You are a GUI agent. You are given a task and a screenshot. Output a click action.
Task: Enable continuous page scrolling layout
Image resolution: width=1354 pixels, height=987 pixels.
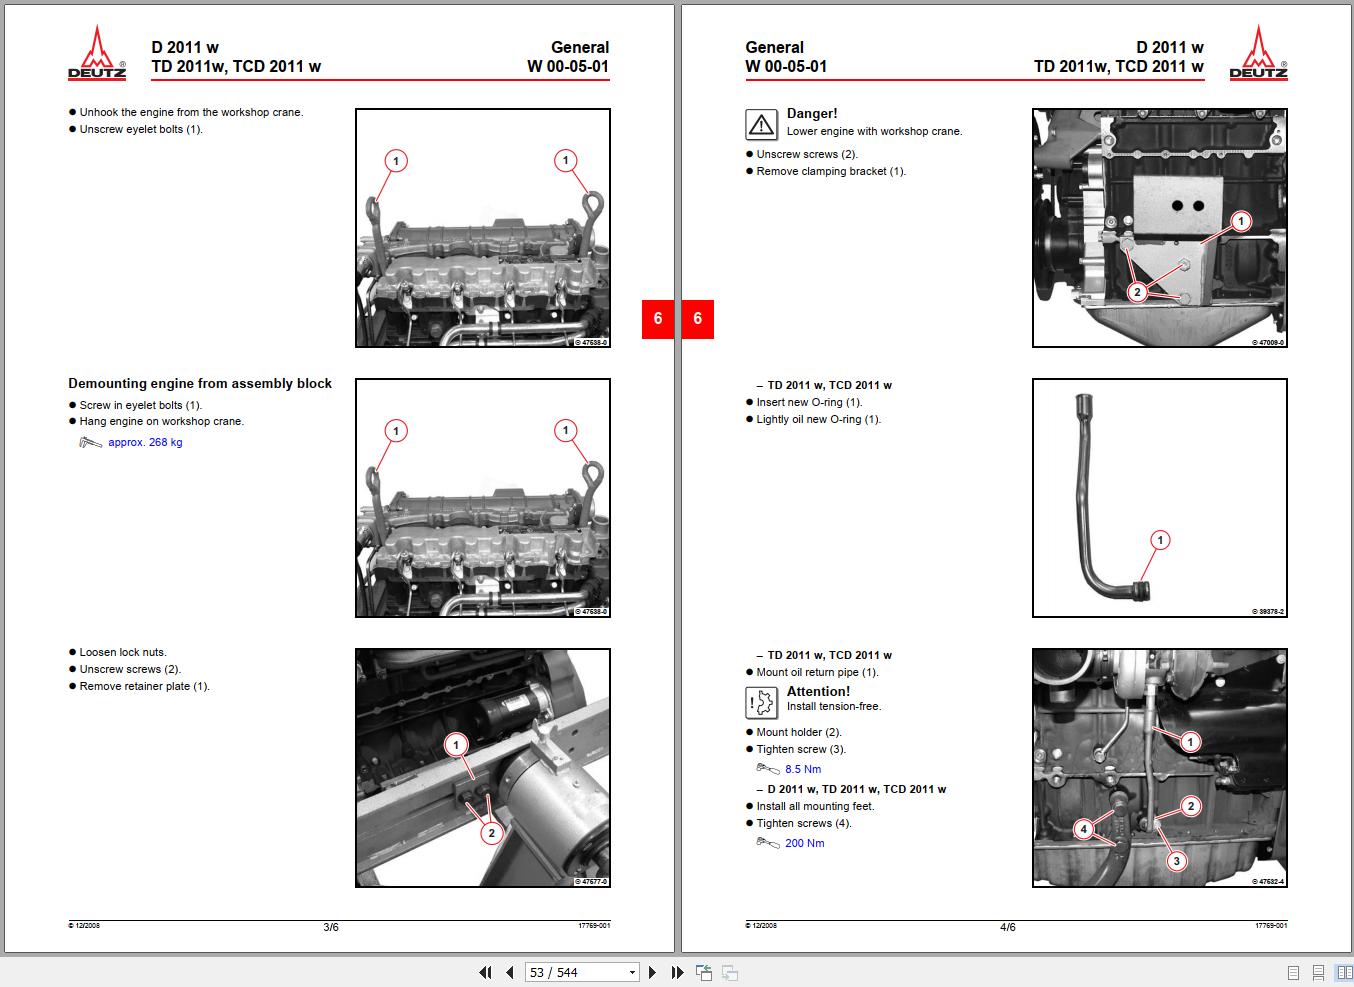click(1318, 972)
